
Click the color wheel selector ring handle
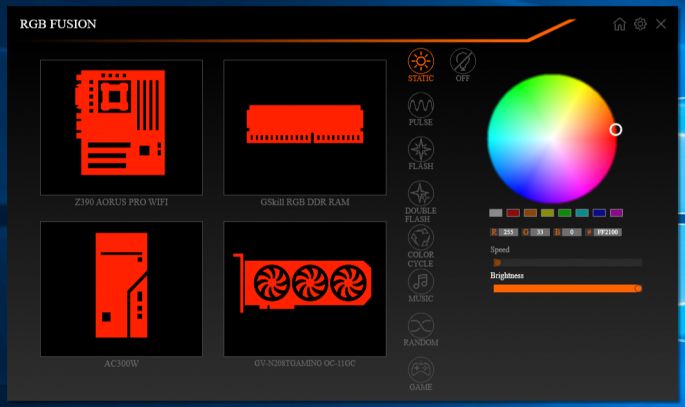(x=616, y=129)
